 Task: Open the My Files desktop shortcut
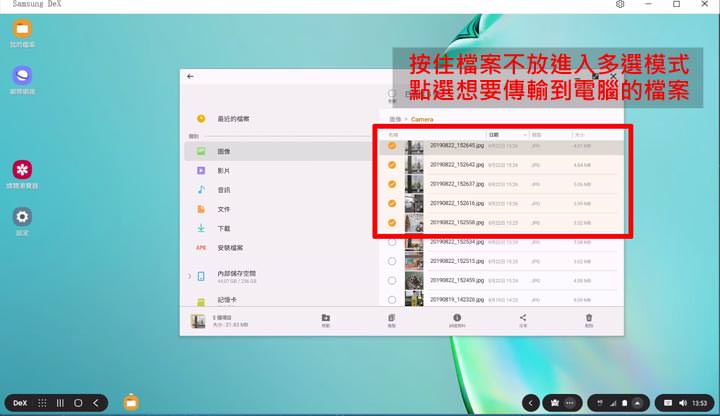point(22,29)
